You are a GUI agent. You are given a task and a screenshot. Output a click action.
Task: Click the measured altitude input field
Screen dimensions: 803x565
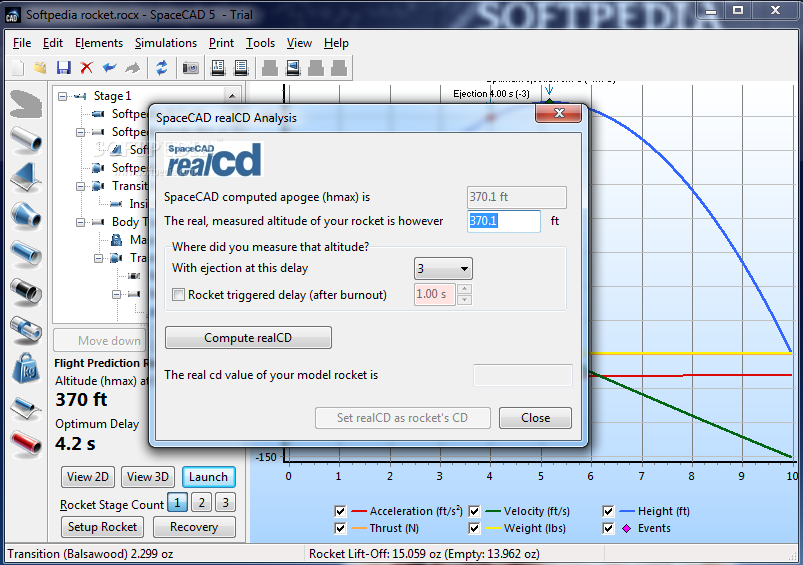[504, 221]
